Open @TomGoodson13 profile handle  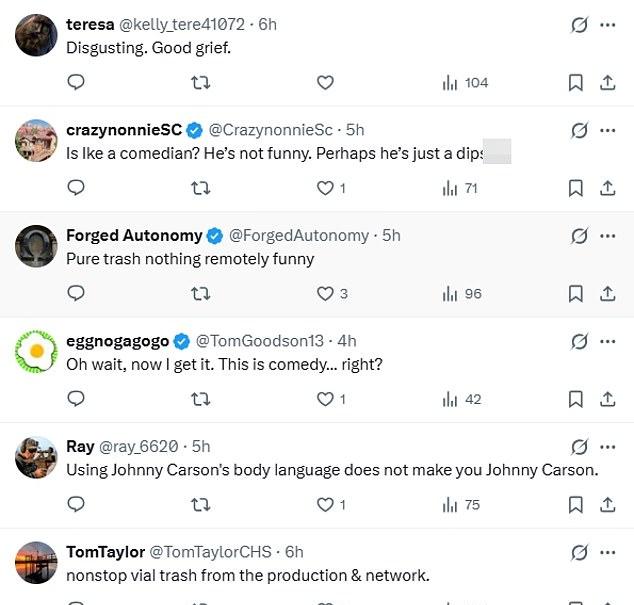[260, 341]
